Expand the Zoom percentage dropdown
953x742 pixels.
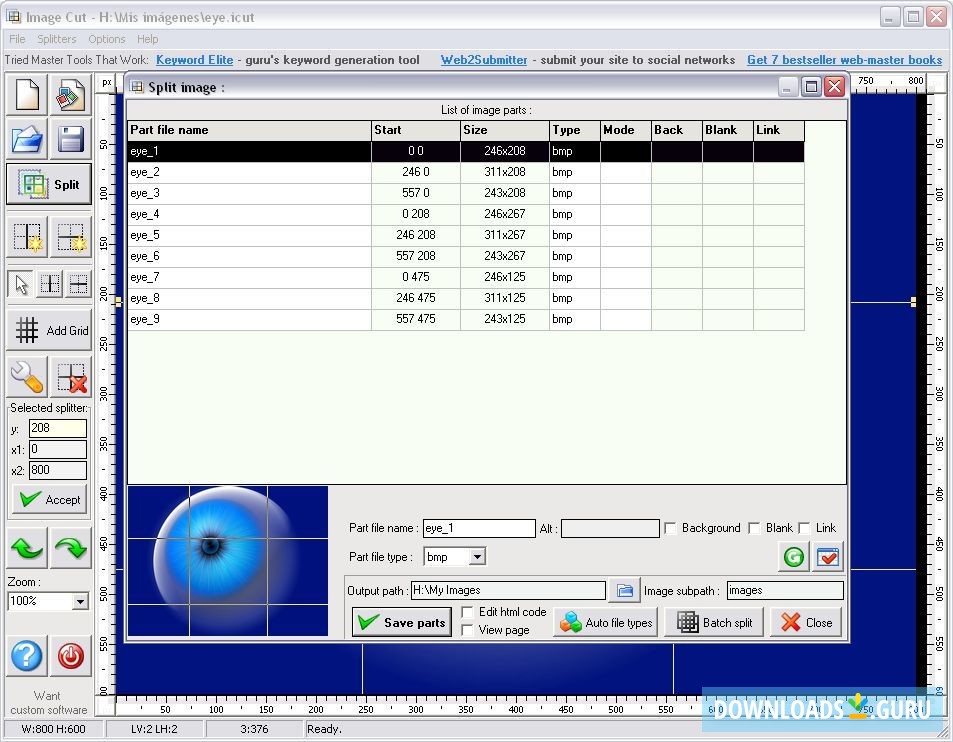[x=80, y=601]
